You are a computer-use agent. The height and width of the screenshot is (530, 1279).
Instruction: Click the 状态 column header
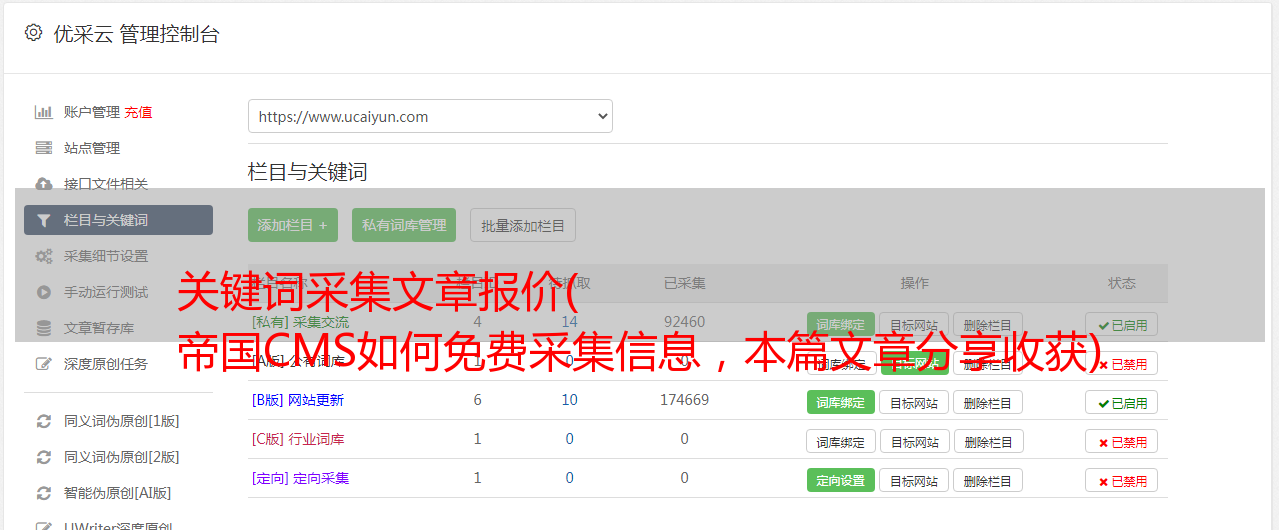coord(1122,283)
